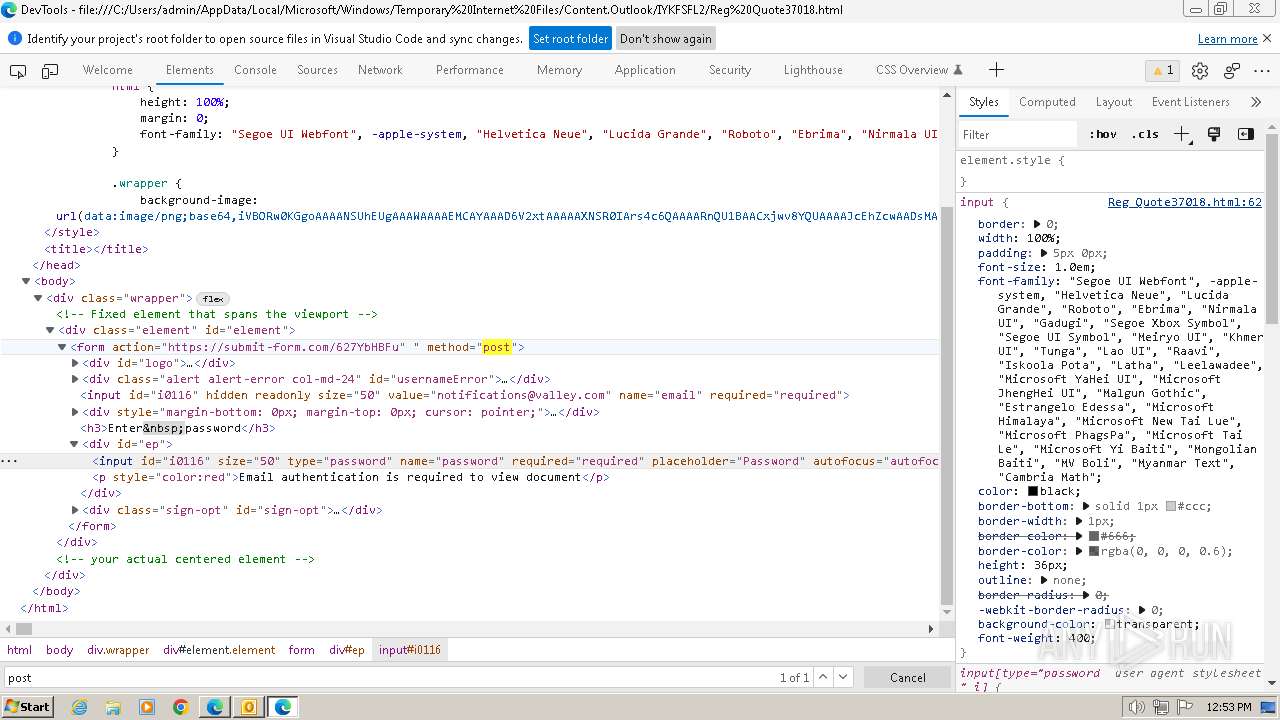Go to previous search result
This screenshot has width=1280, height=720.
[x=823, y=677]
